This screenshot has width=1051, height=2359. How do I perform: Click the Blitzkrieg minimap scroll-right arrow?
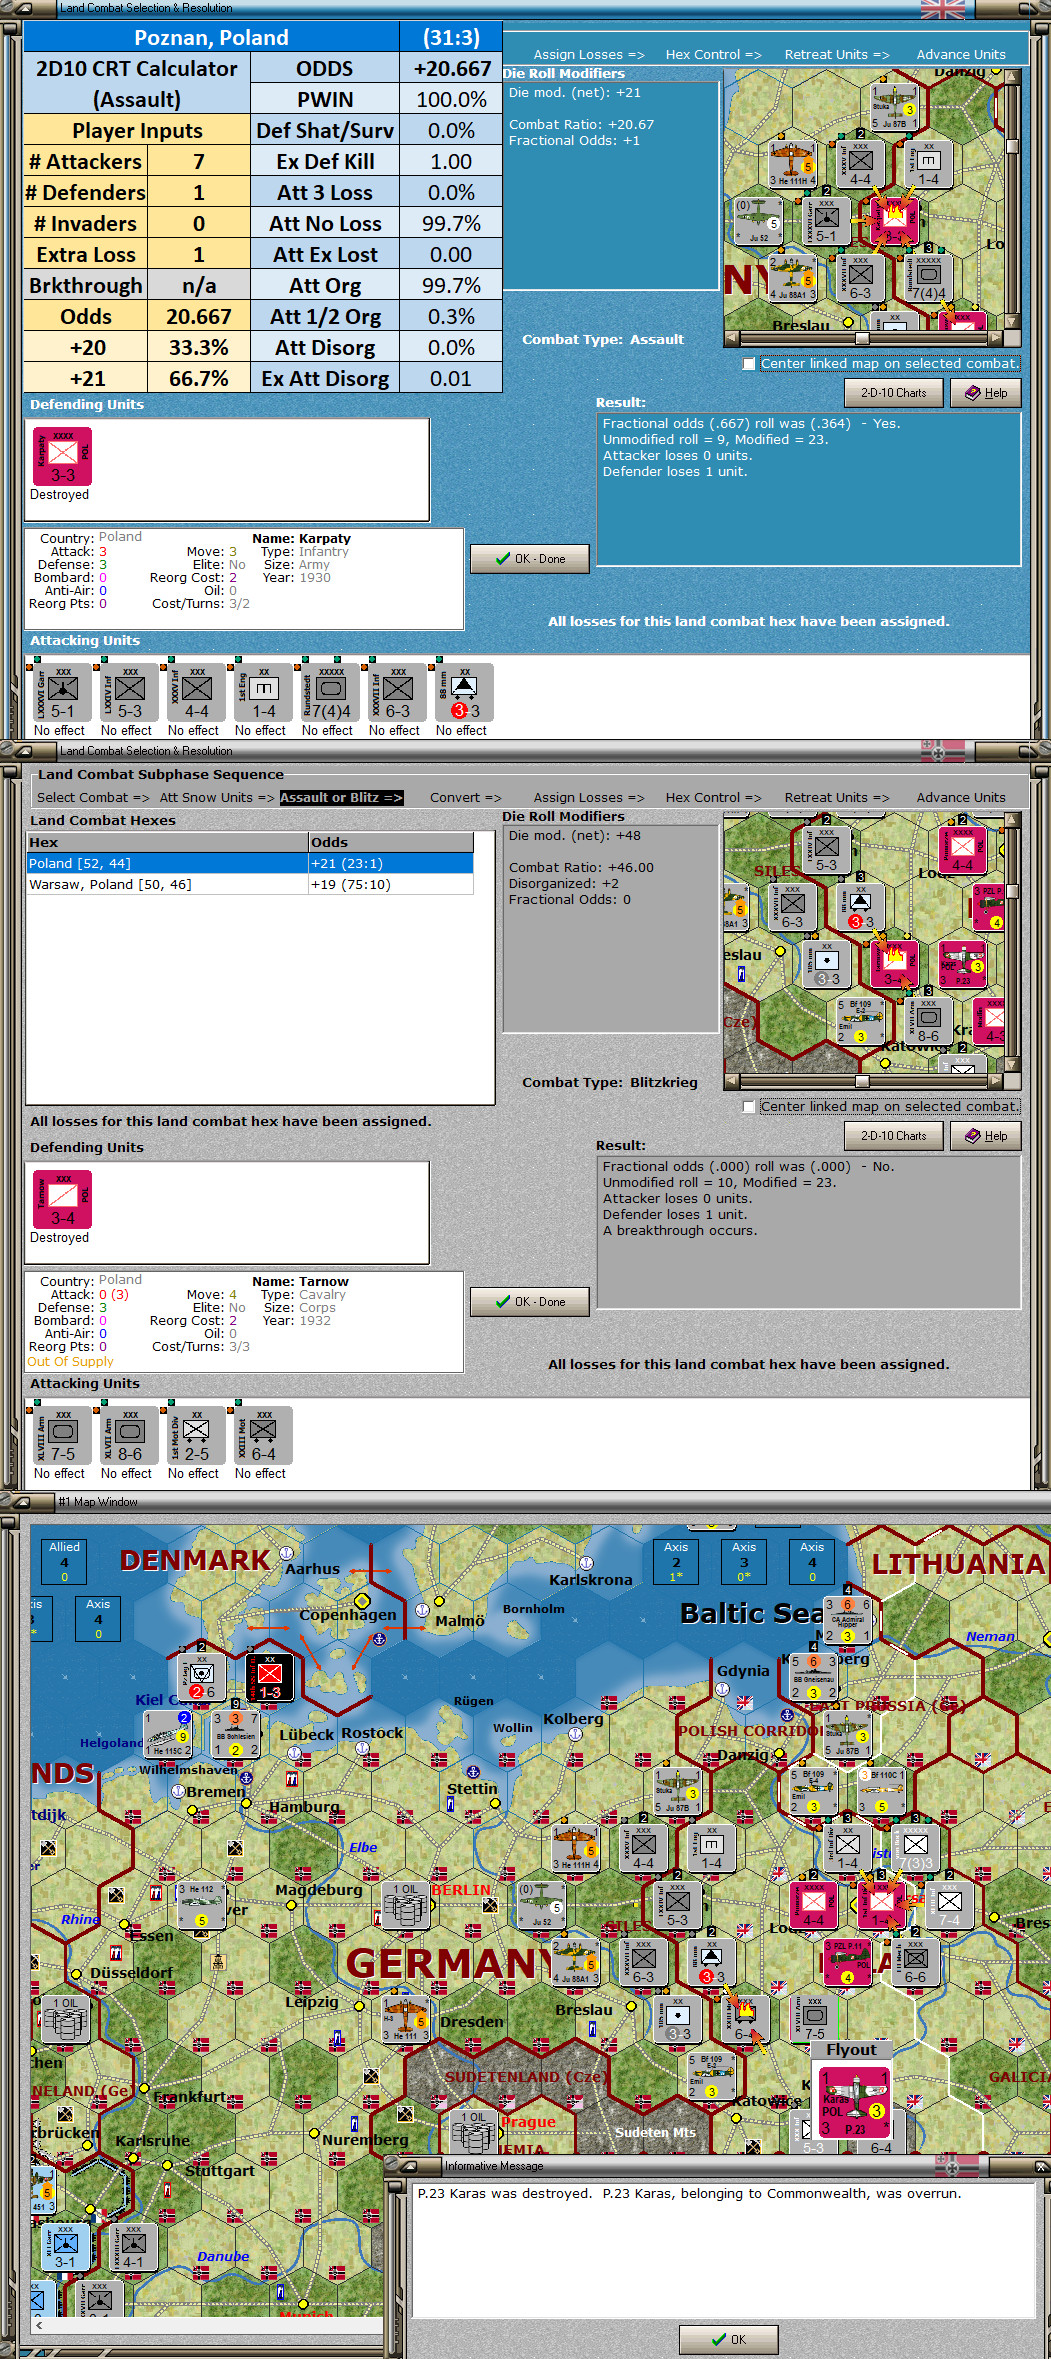(x=995, y=1081)
